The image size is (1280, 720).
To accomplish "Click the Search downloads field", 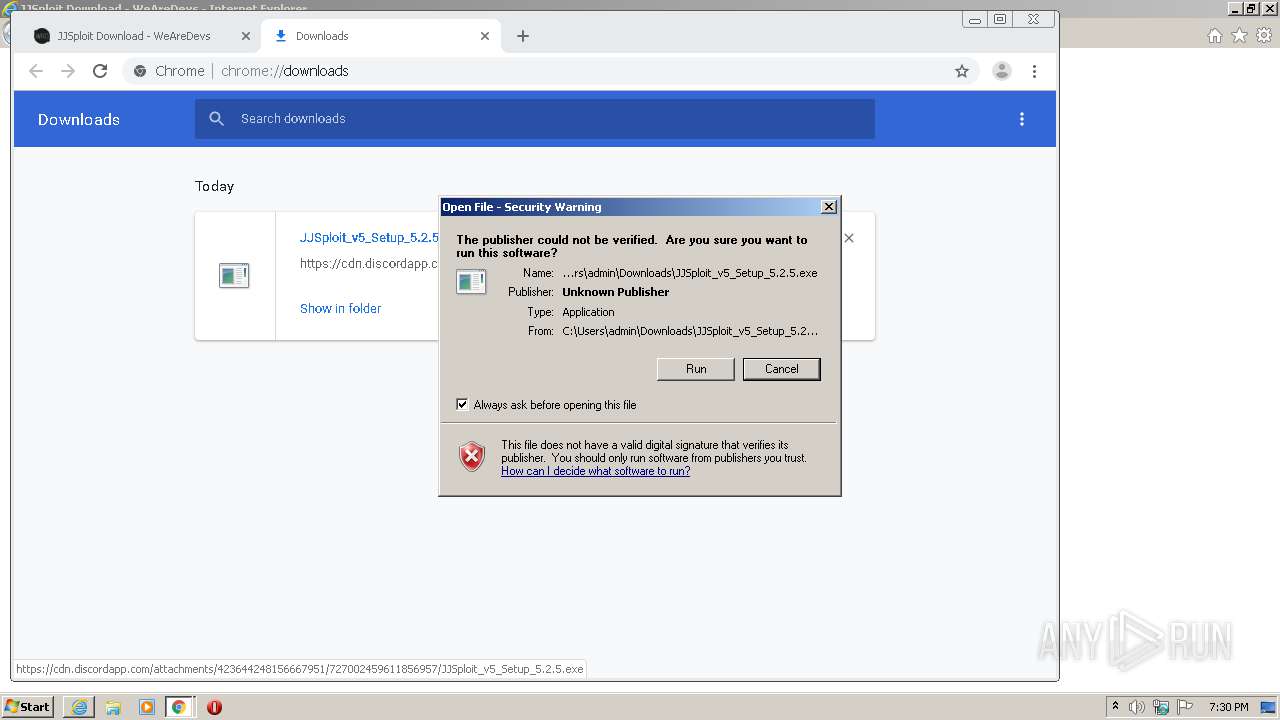I will point(535,119).
